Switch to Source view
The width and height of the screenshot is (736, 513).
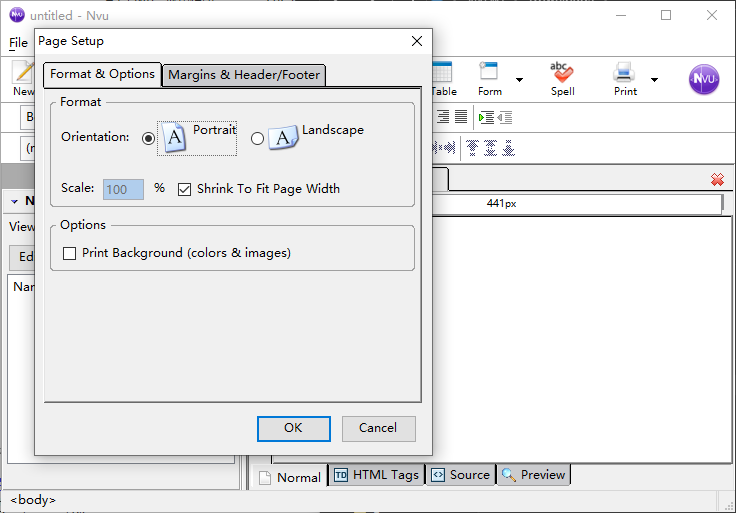click(x=460, y=475)
